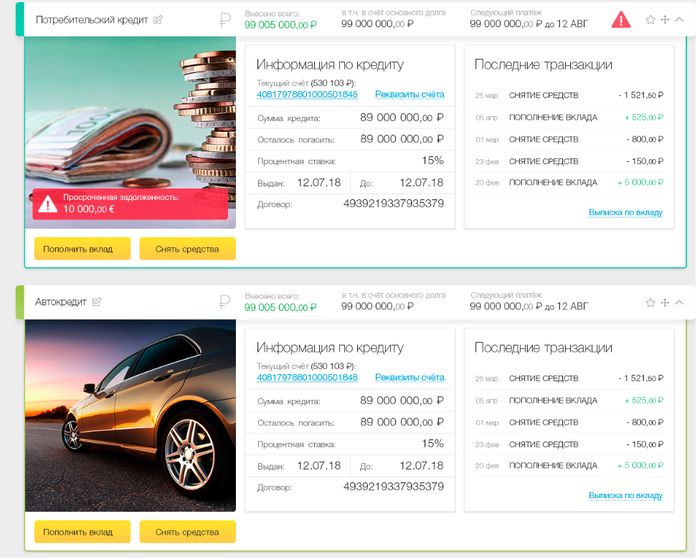Click Внесено всего amount in Потребительский кредит header

(x=280, y=25)
